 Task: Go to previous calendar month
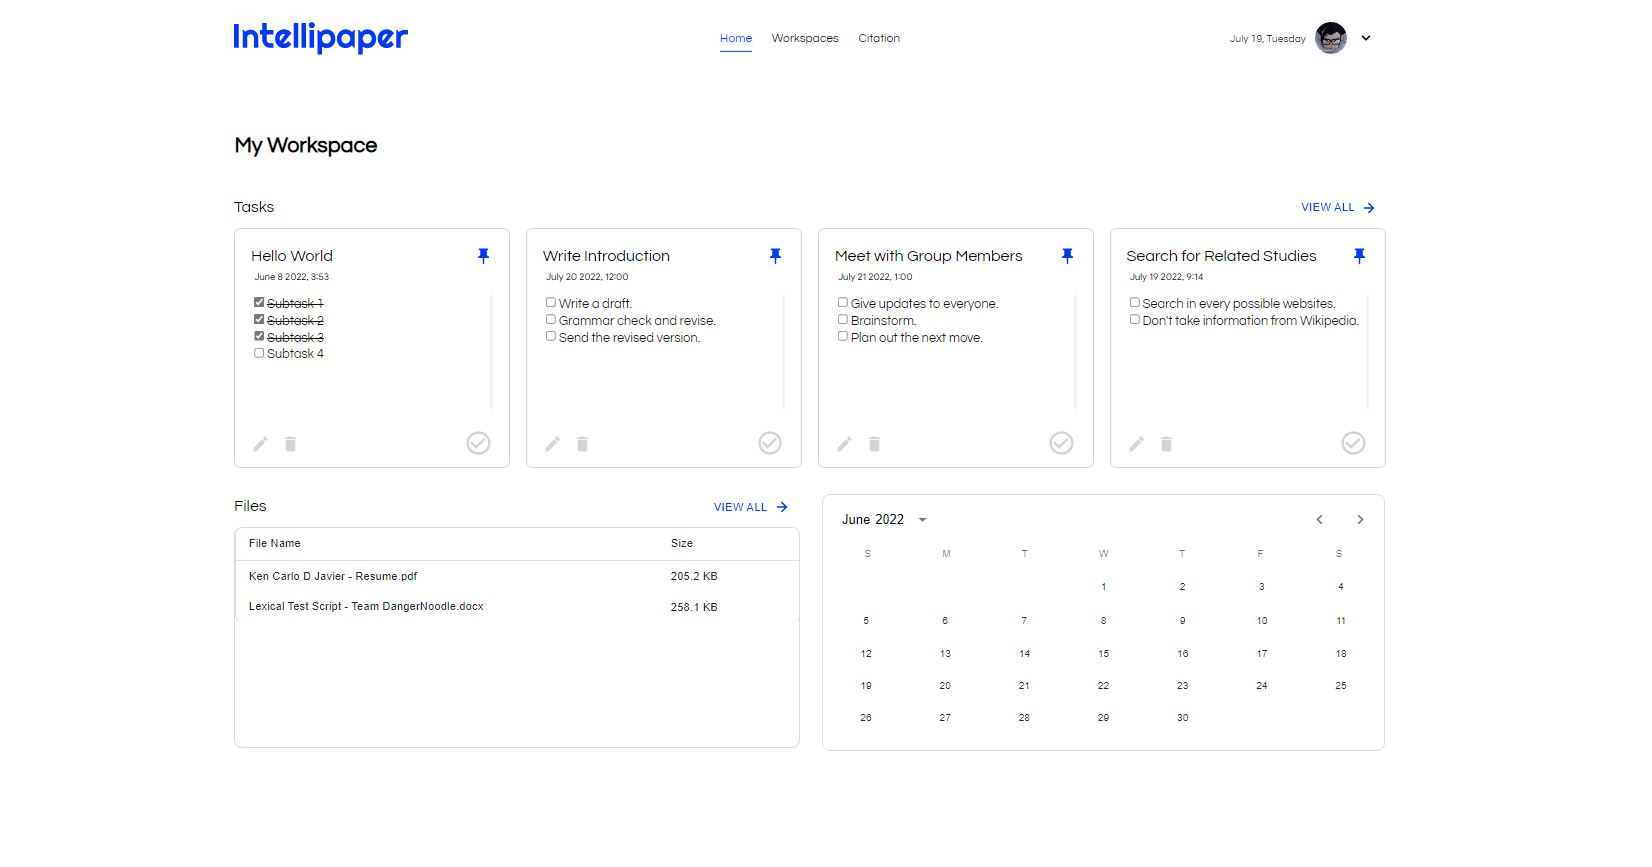1320,519
